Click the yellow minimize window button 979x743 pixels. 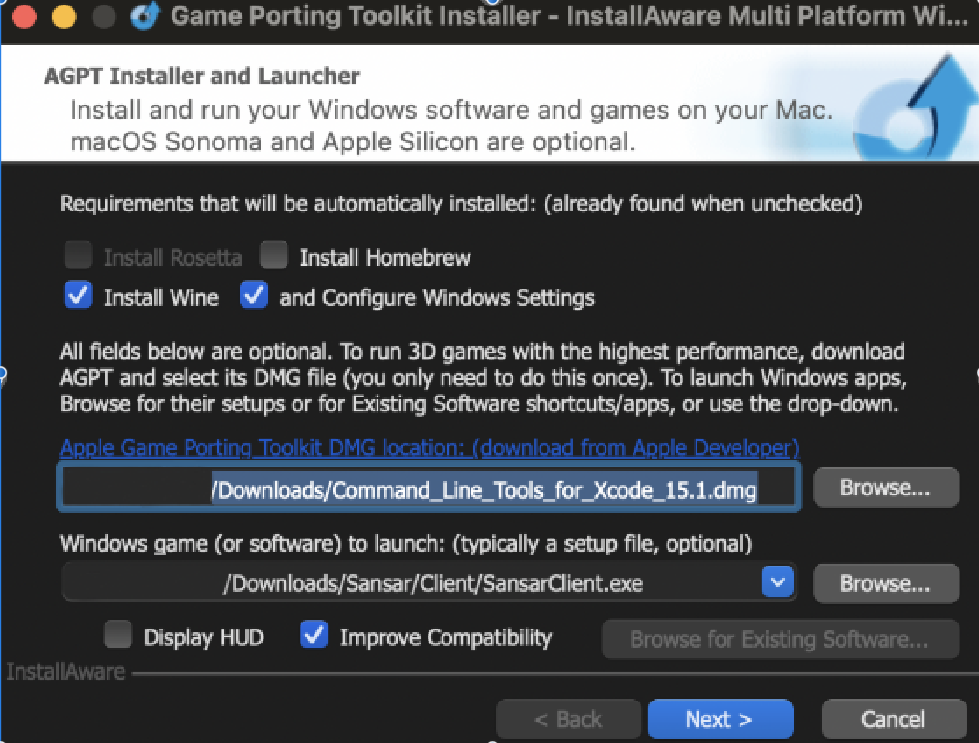coord(64,18)
